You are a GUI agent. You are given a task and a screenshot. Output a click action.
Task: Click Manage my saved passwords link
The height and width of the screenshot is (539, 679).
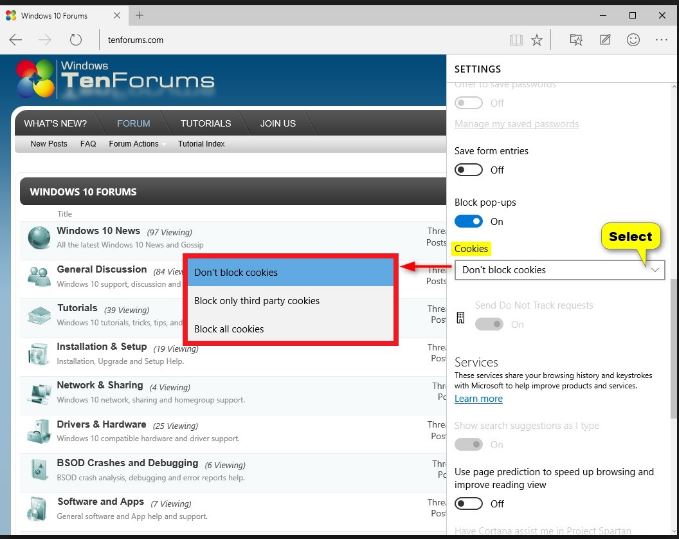(x=517, y=124)
